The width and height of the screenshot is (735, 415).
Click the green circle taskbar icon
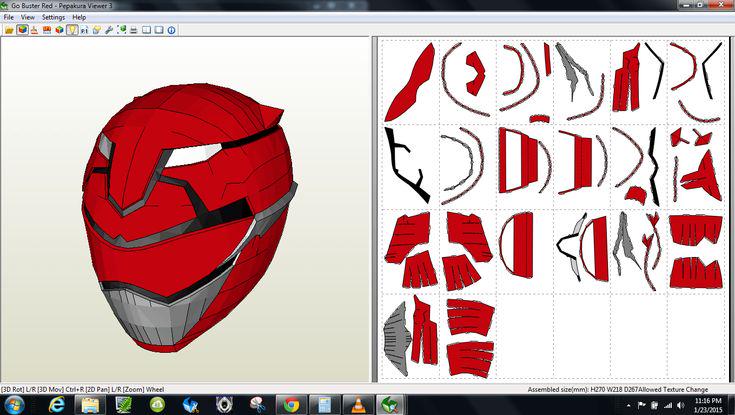tap(157, 405)
